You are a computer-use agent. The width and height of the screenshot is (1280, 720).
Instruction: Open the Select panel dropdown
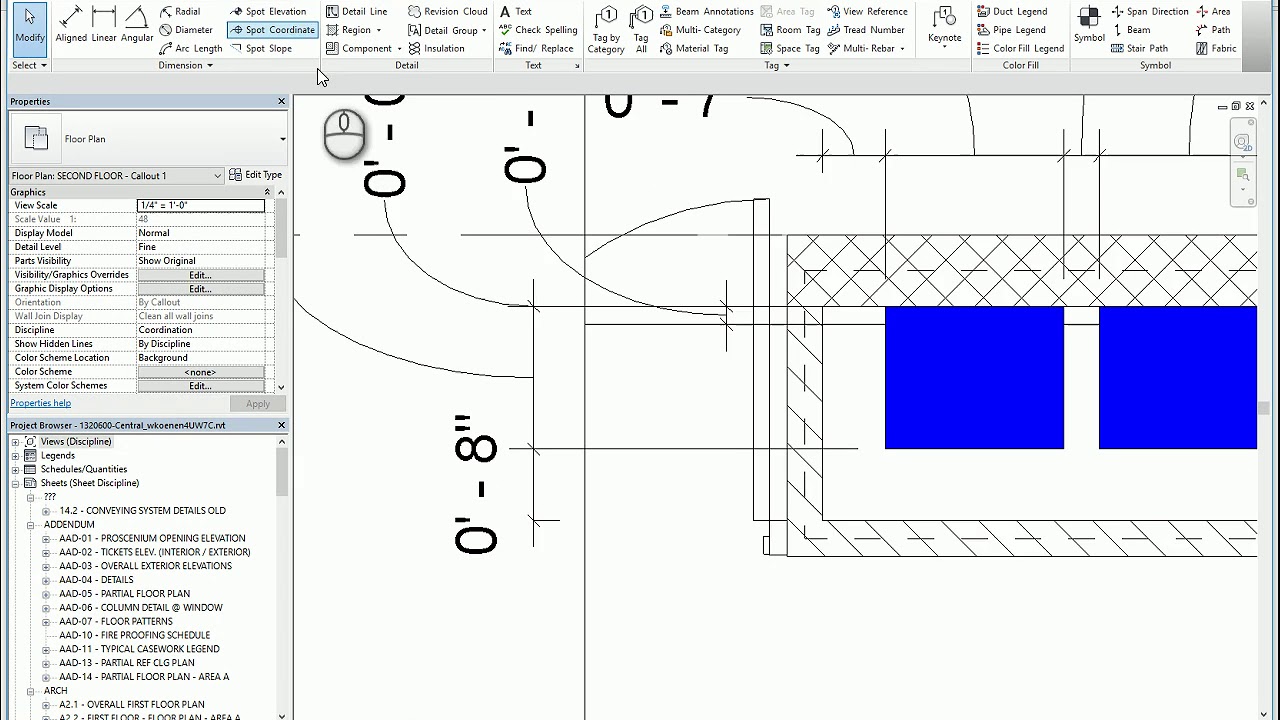30,65
